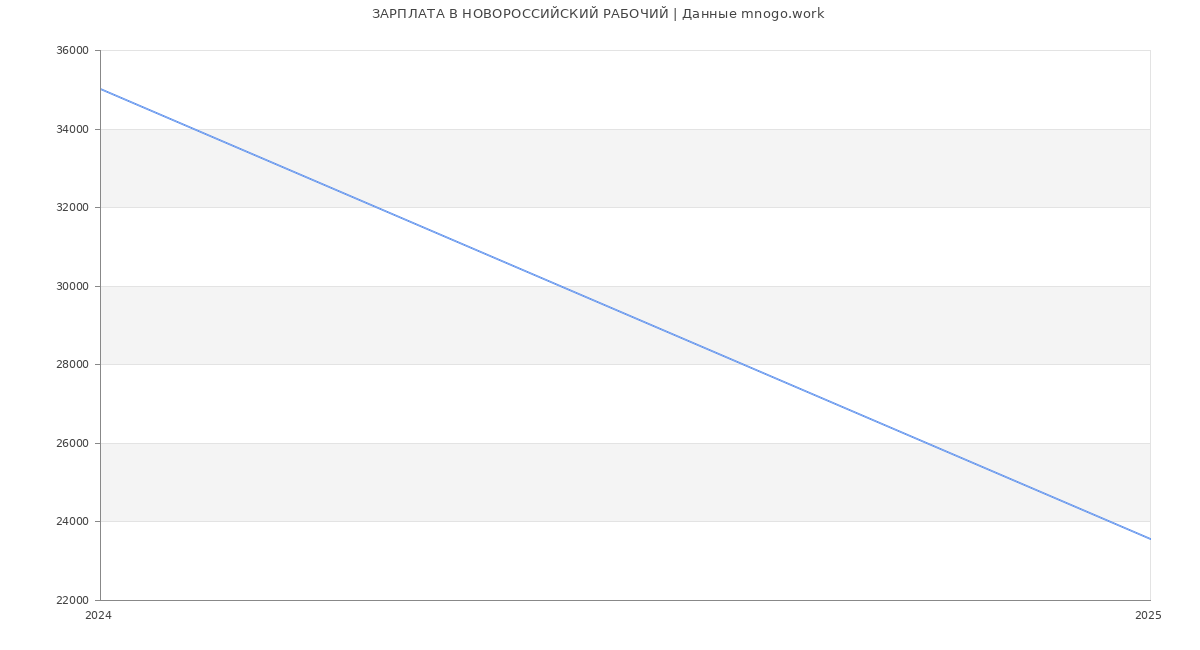
Task: Click the 2024 x-axis label
Action: [x=99, y=615]
